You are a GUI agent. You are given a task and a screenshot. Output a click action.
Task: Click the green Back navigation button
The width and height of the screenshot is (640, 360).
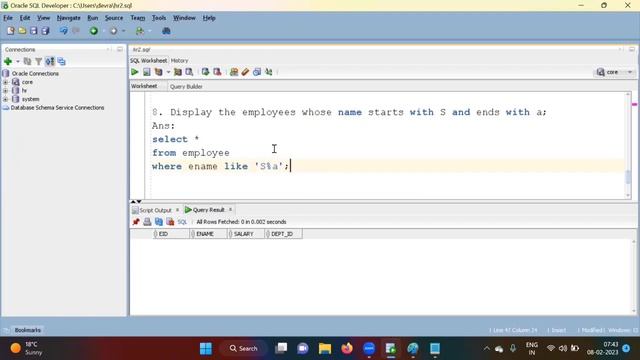pos(94,31)
